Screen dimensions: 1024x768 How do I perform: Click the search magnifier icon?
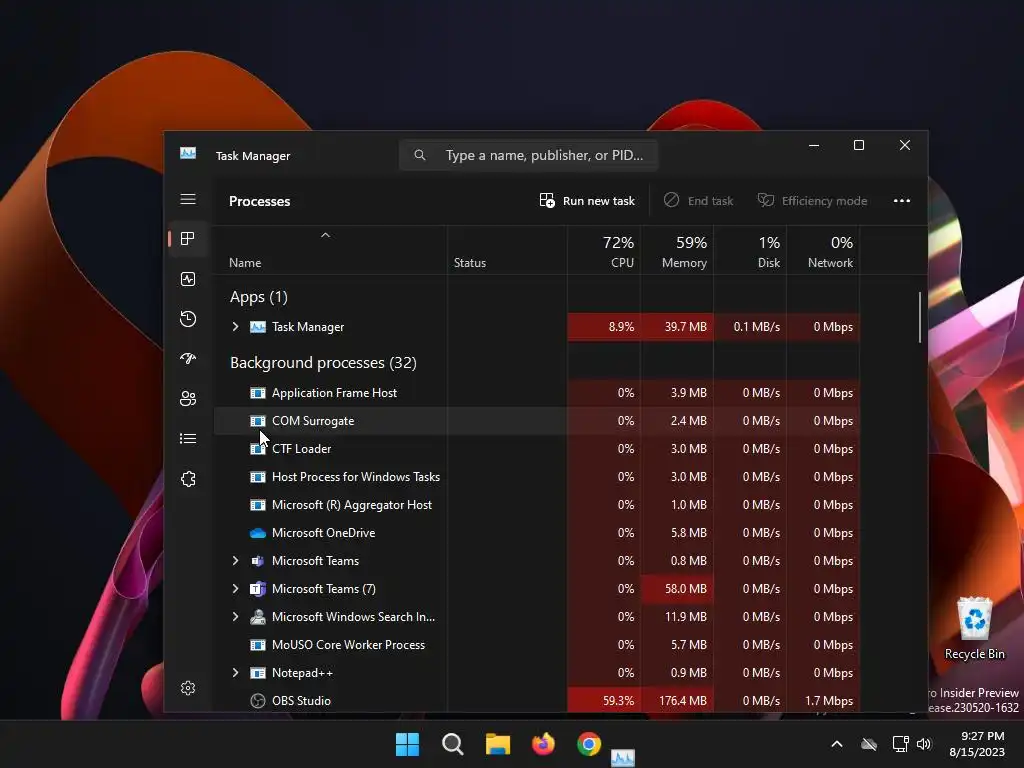[x=420, y=155]
